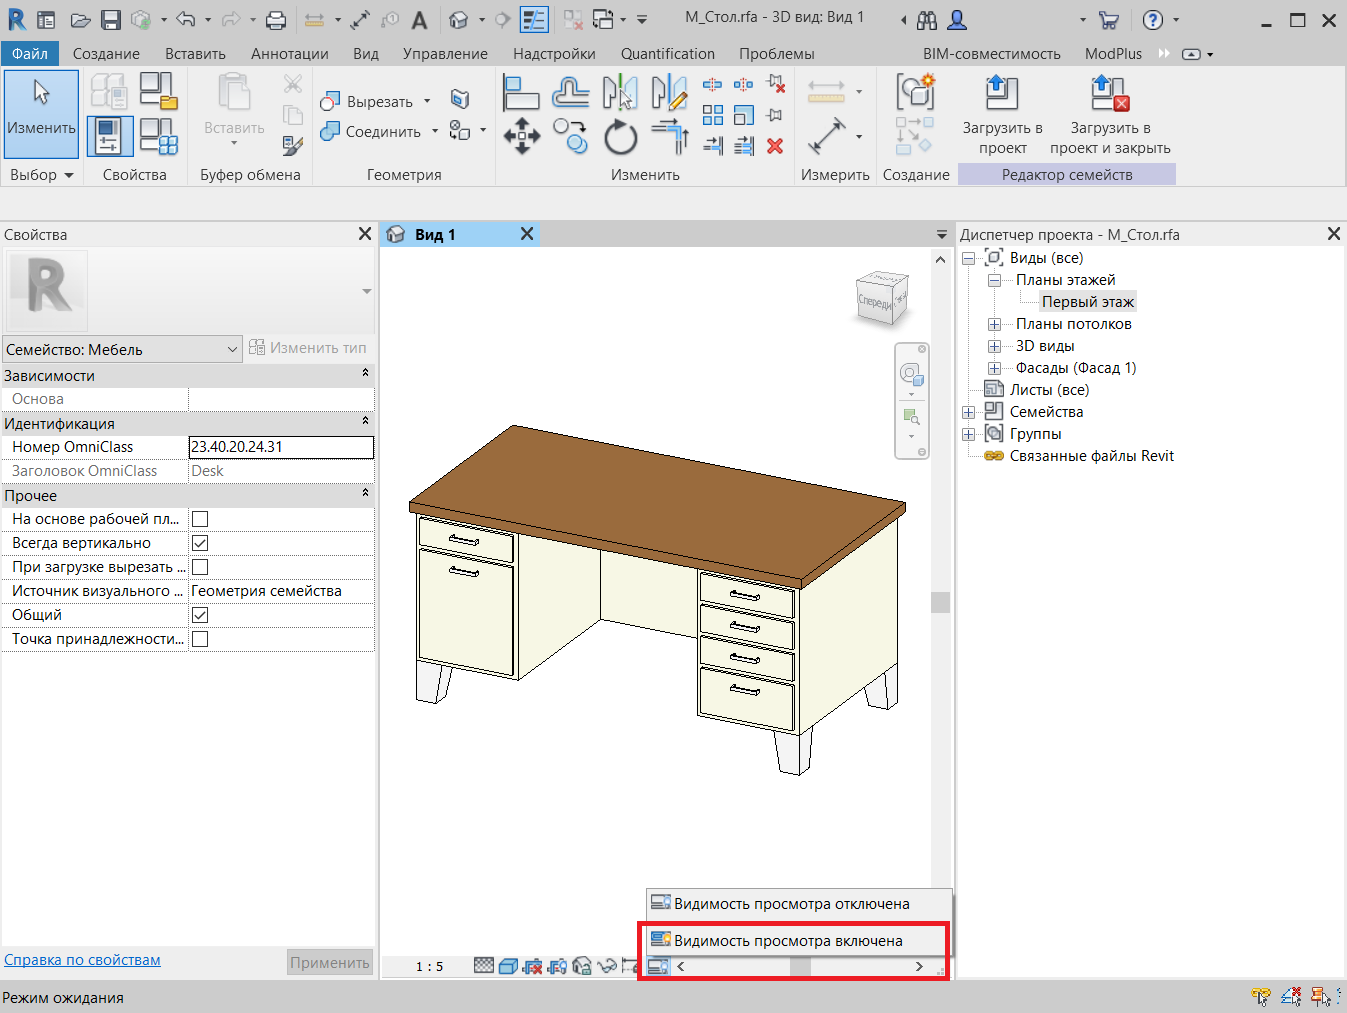This screenshot has width=1347, height=1013.
Task: Expand 'Планы потолков' tree node
Action: pos(994,324)
